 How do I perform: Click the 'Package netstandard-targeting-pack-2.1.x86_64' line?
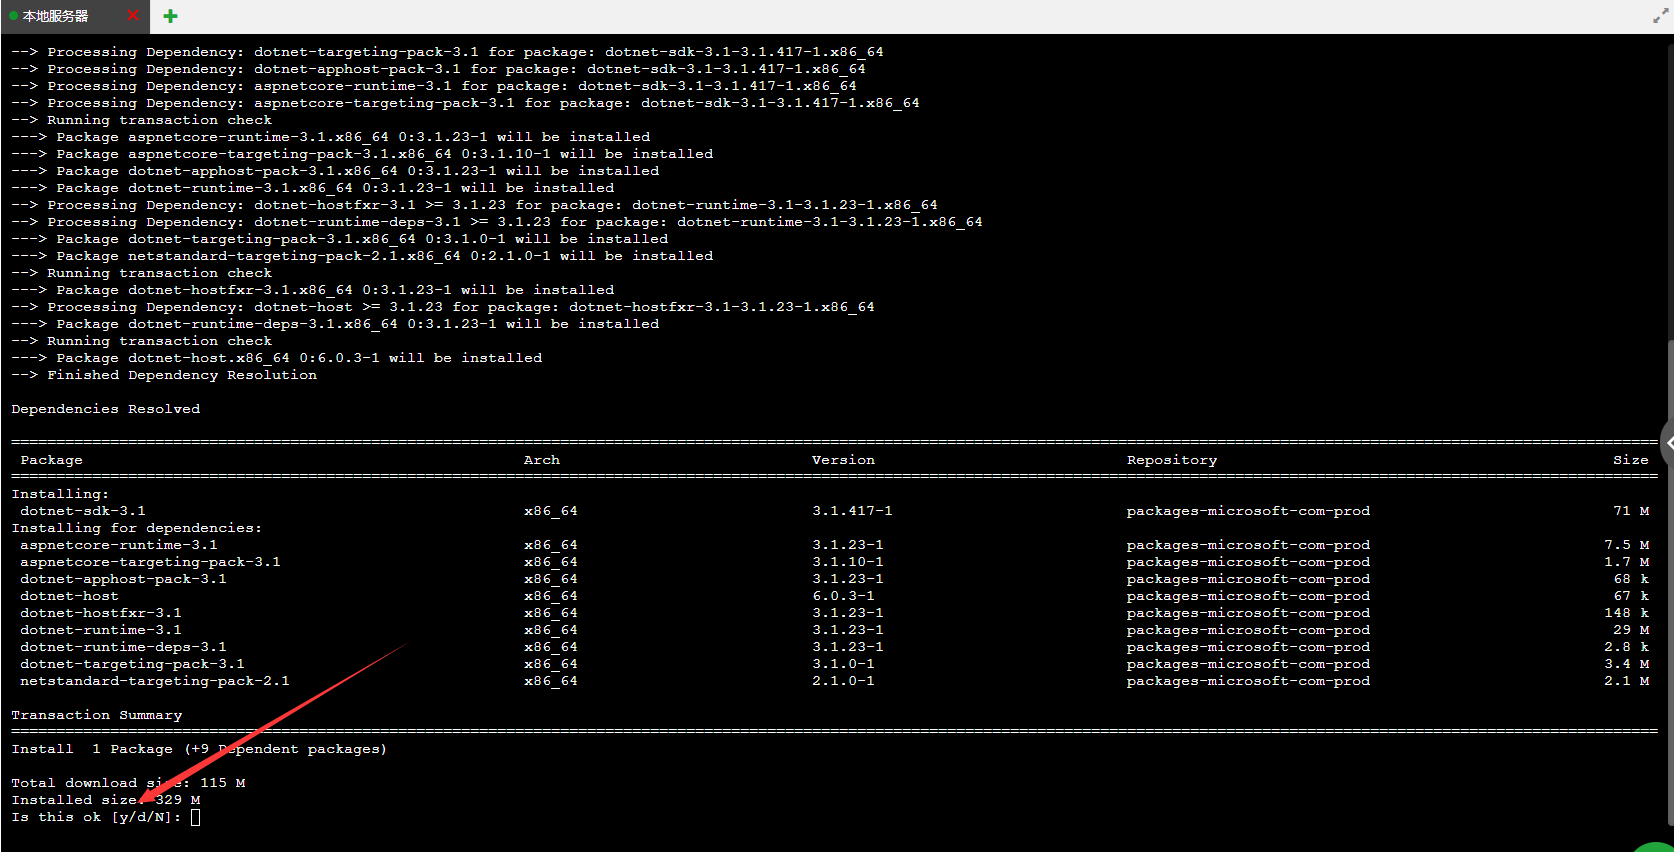point(362,256)
